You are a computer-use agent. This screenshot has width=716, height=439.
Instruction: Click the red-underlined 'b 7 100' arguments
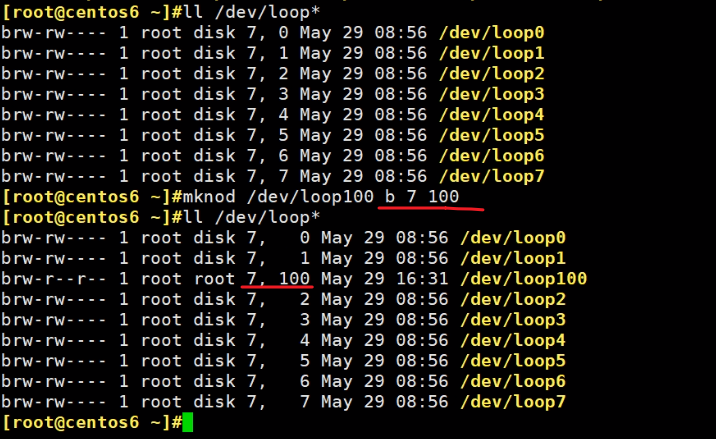[x=421, y=197]
